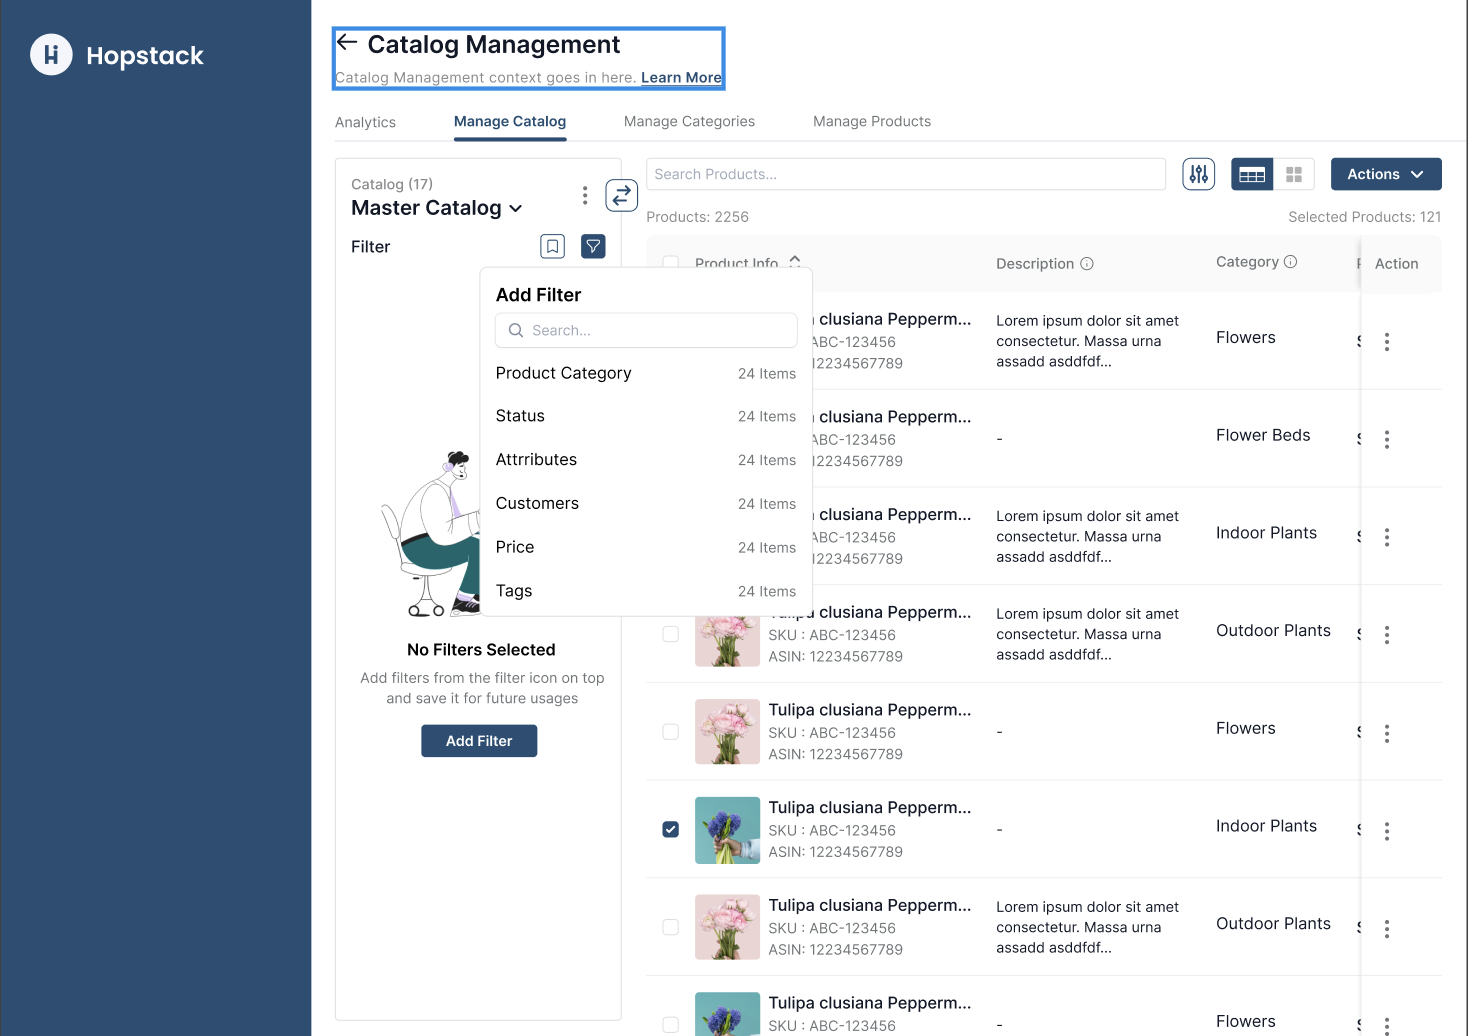Open row actions menu for Flower Beds product
This screenshot has height=1036, width=1468.
[x=1386, y=440]
